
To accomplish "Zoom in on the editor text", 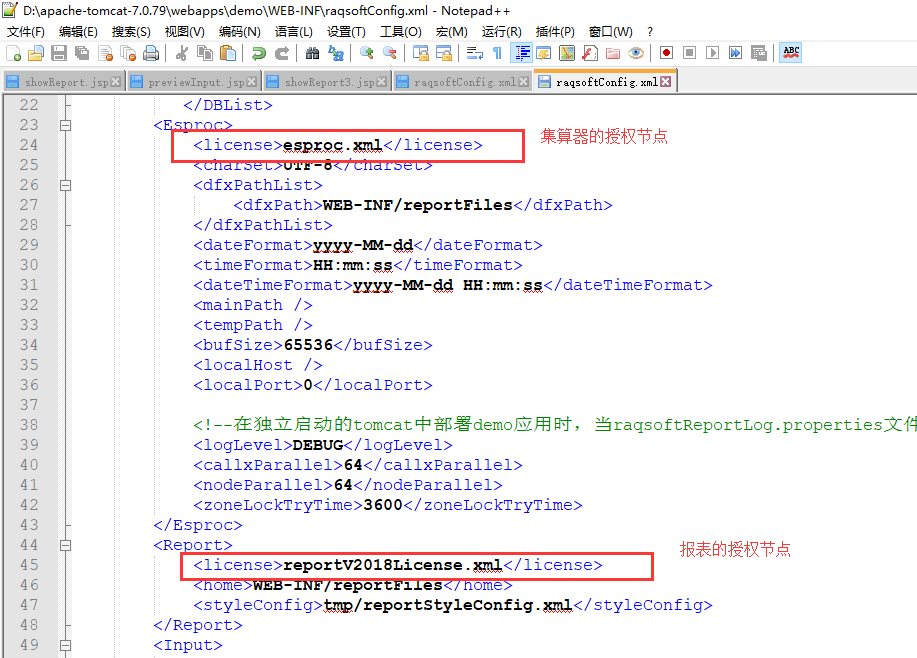I will 367,53.
